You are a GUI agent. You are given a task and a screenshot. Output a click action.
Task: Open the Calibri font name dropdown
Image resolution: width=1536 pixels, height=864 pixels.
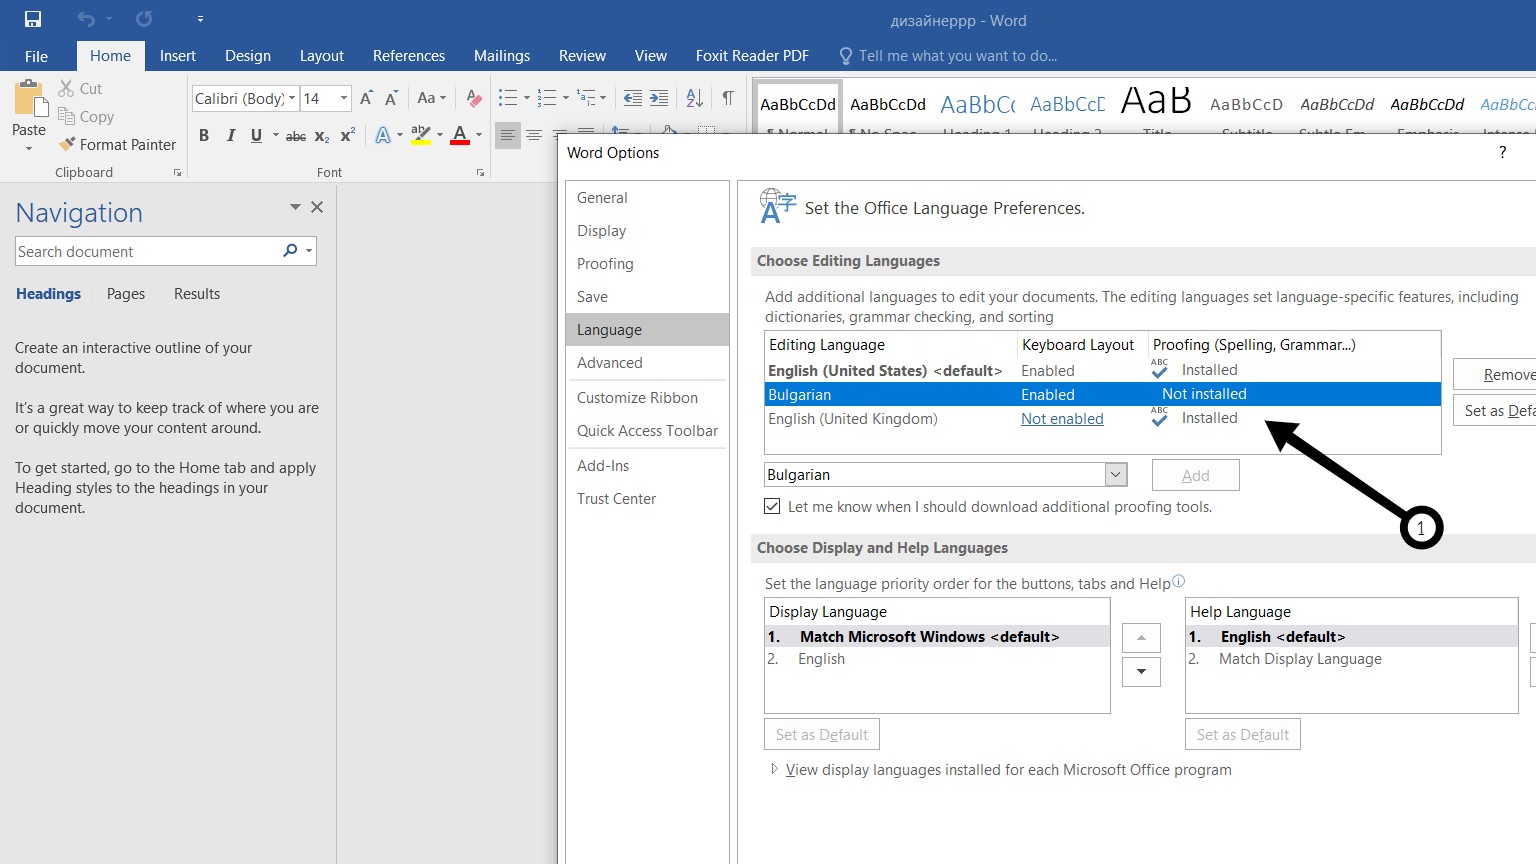[x=292, y=98]
